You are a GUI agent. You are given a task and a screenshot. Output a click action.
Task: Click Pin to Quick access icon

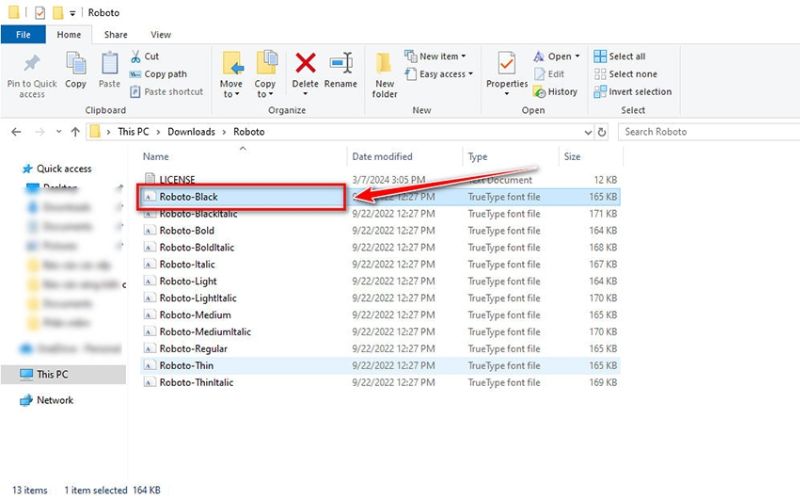(x=32, y=63)
